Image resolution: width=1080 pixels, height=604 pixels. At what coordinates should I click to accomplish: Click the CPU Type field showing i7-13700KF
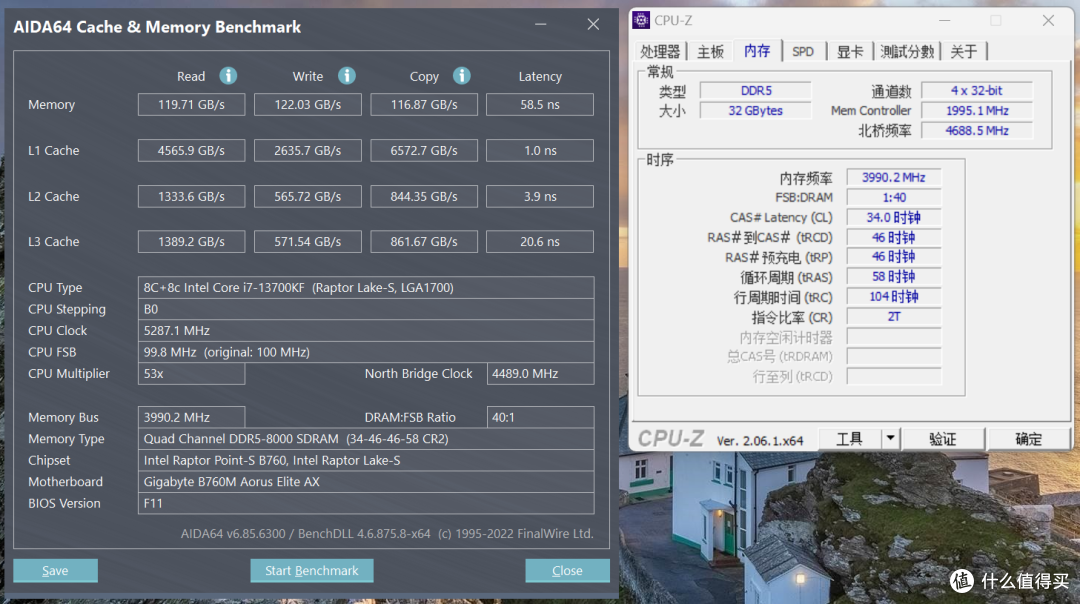coord(366,288)
